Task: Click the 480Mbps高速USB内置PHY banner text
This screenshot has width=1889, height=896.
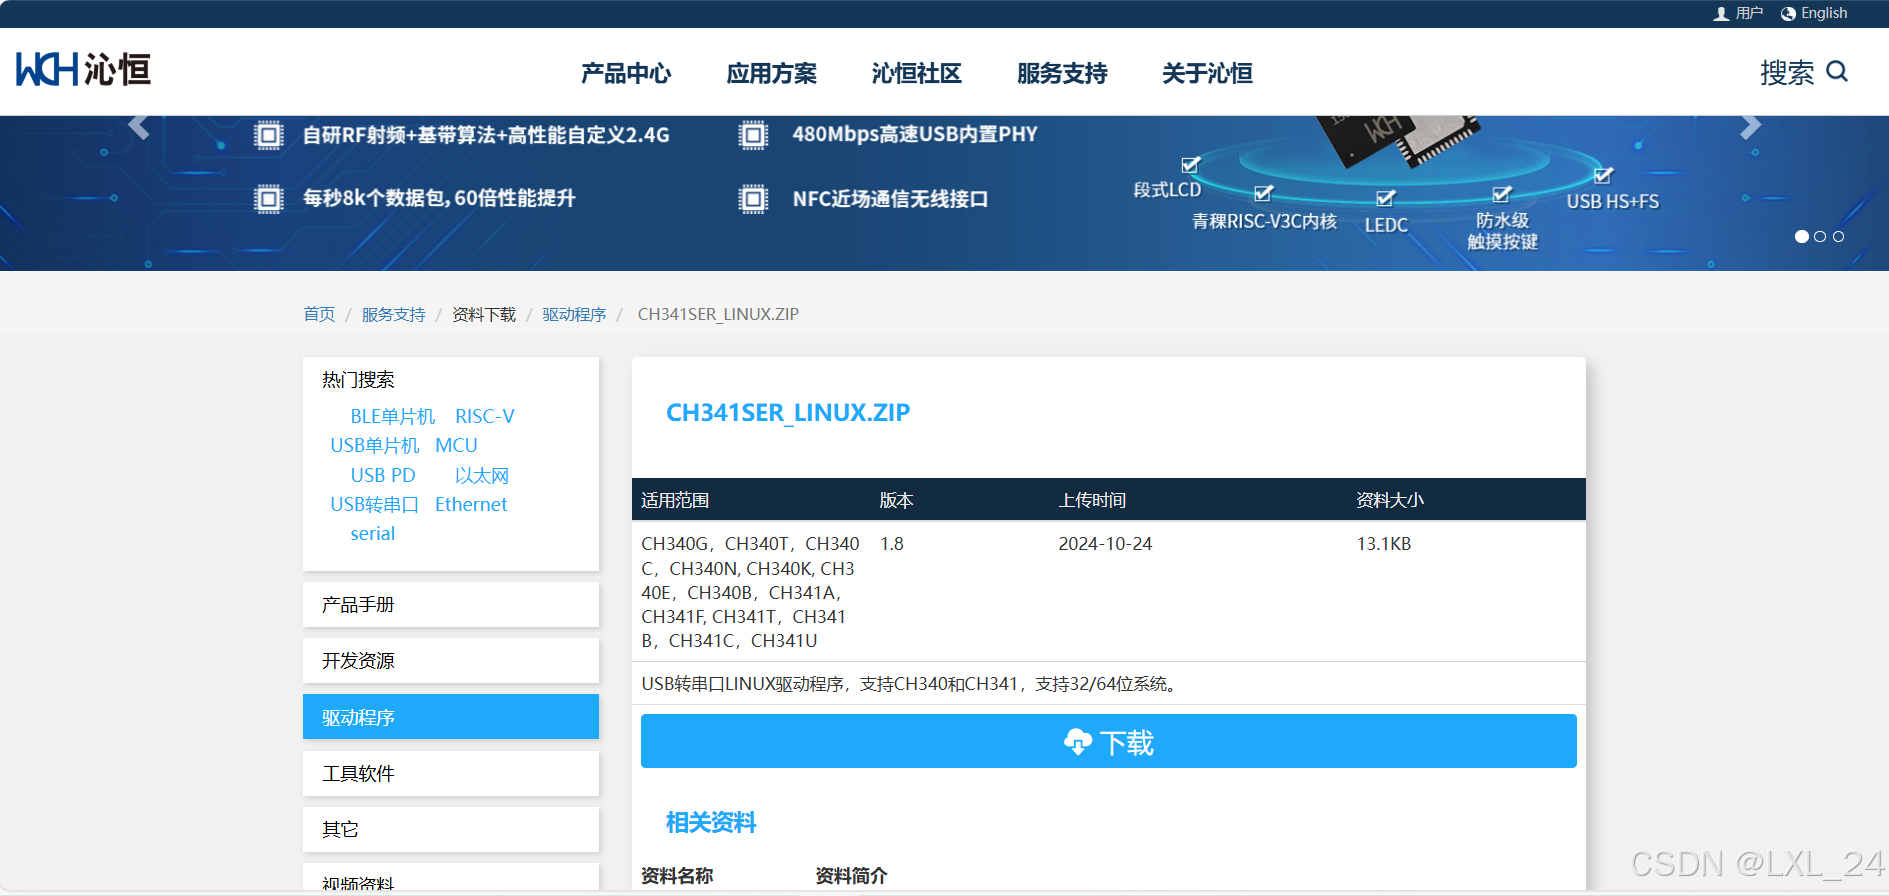Action: 915,134
